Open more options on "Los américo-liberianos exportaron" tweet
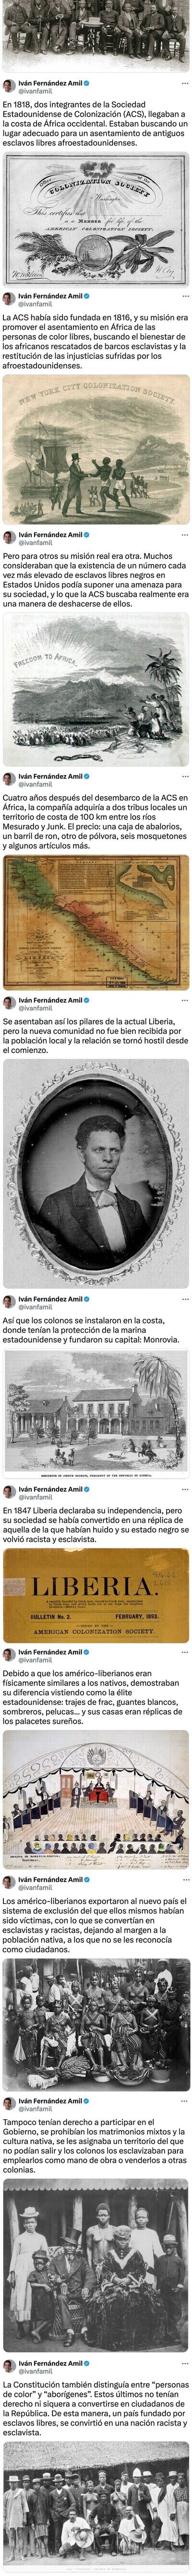This screenshot has width=192, height=2576. coord(184,1879)
